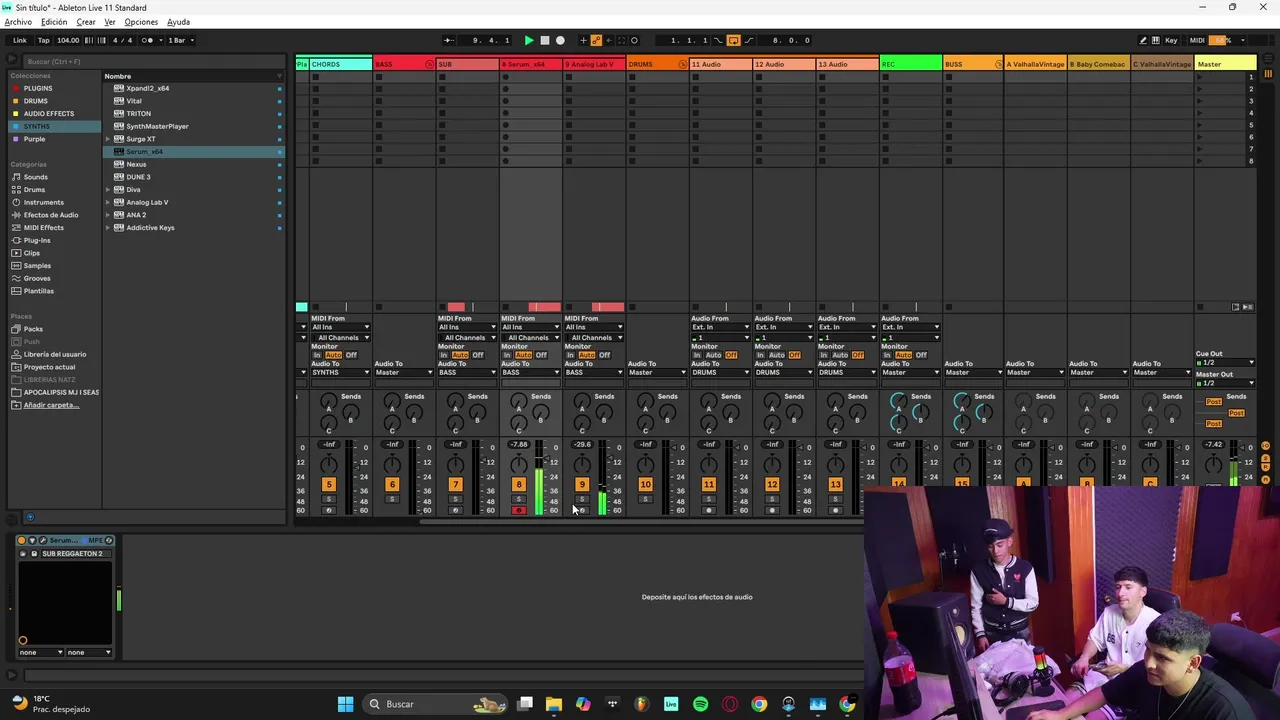Open BASS track Audio To Master dropdown
Image resolution: width=1280 pixels, height=720 pixels.
coord(403,372)
